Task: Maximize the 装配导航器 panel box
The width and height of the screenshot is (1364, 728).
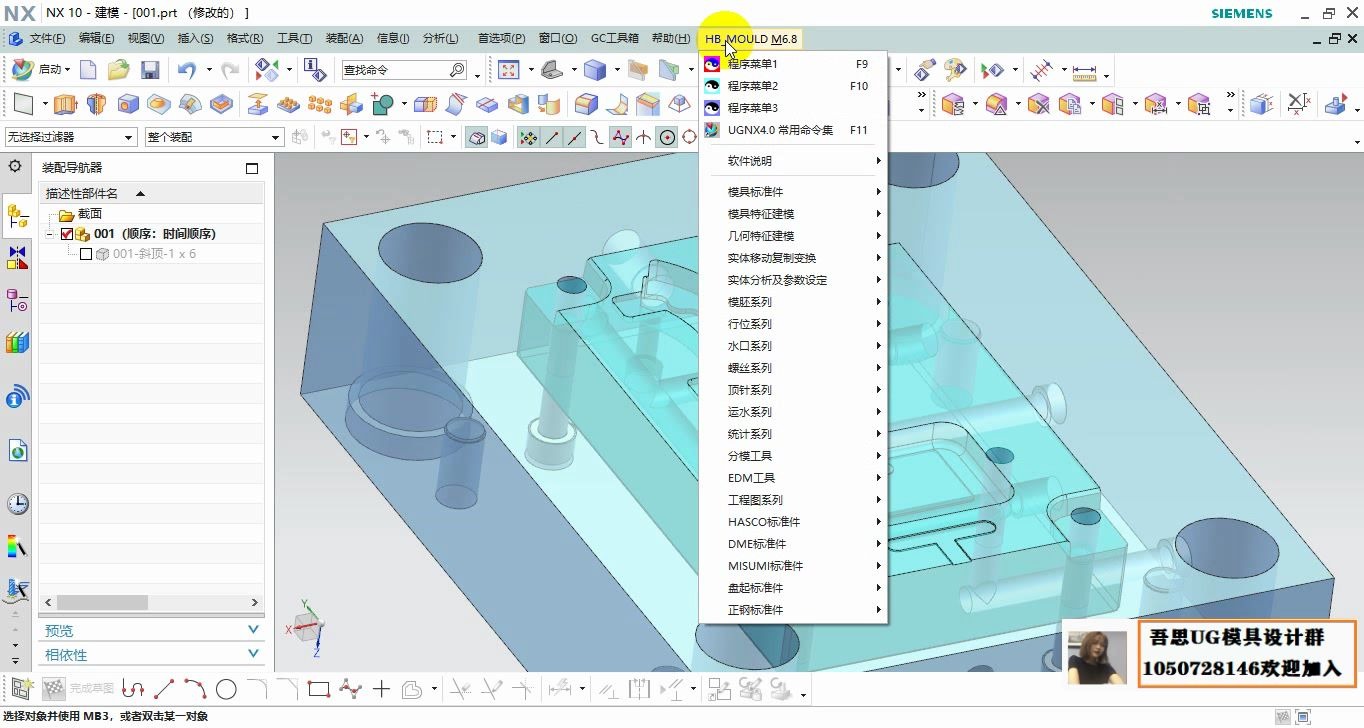Action: pos(251,168)
